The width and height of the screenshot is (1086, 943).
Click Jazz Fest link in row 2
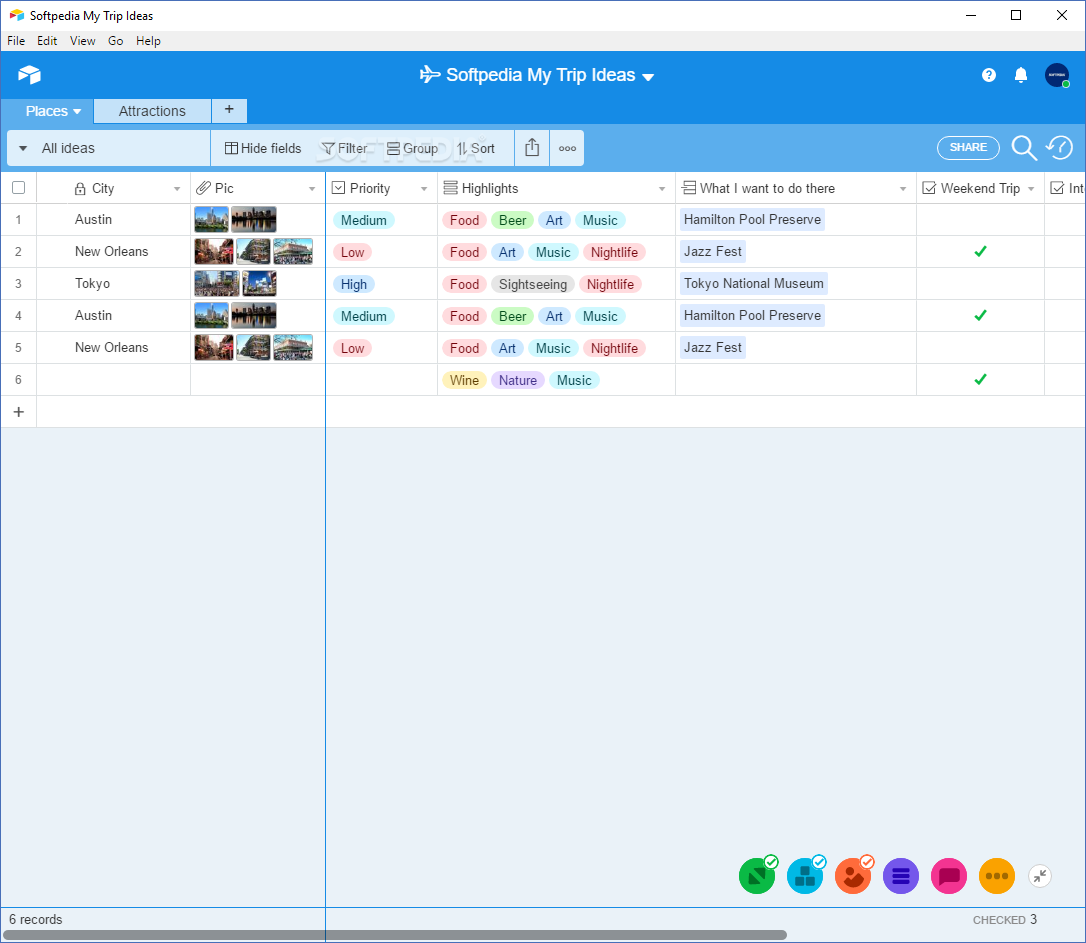(x=713, y=251)
